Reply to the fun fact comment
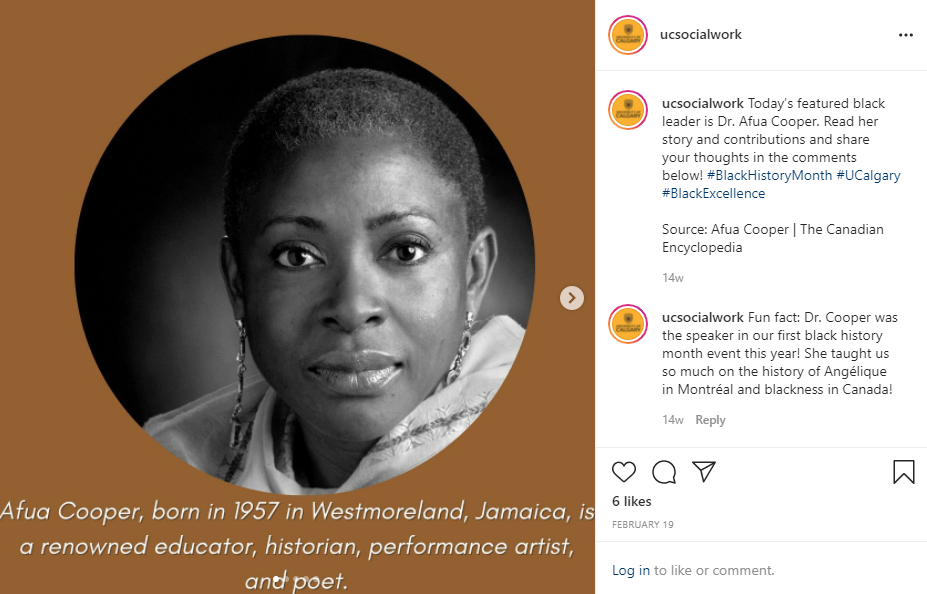 [x=710, y=420]
